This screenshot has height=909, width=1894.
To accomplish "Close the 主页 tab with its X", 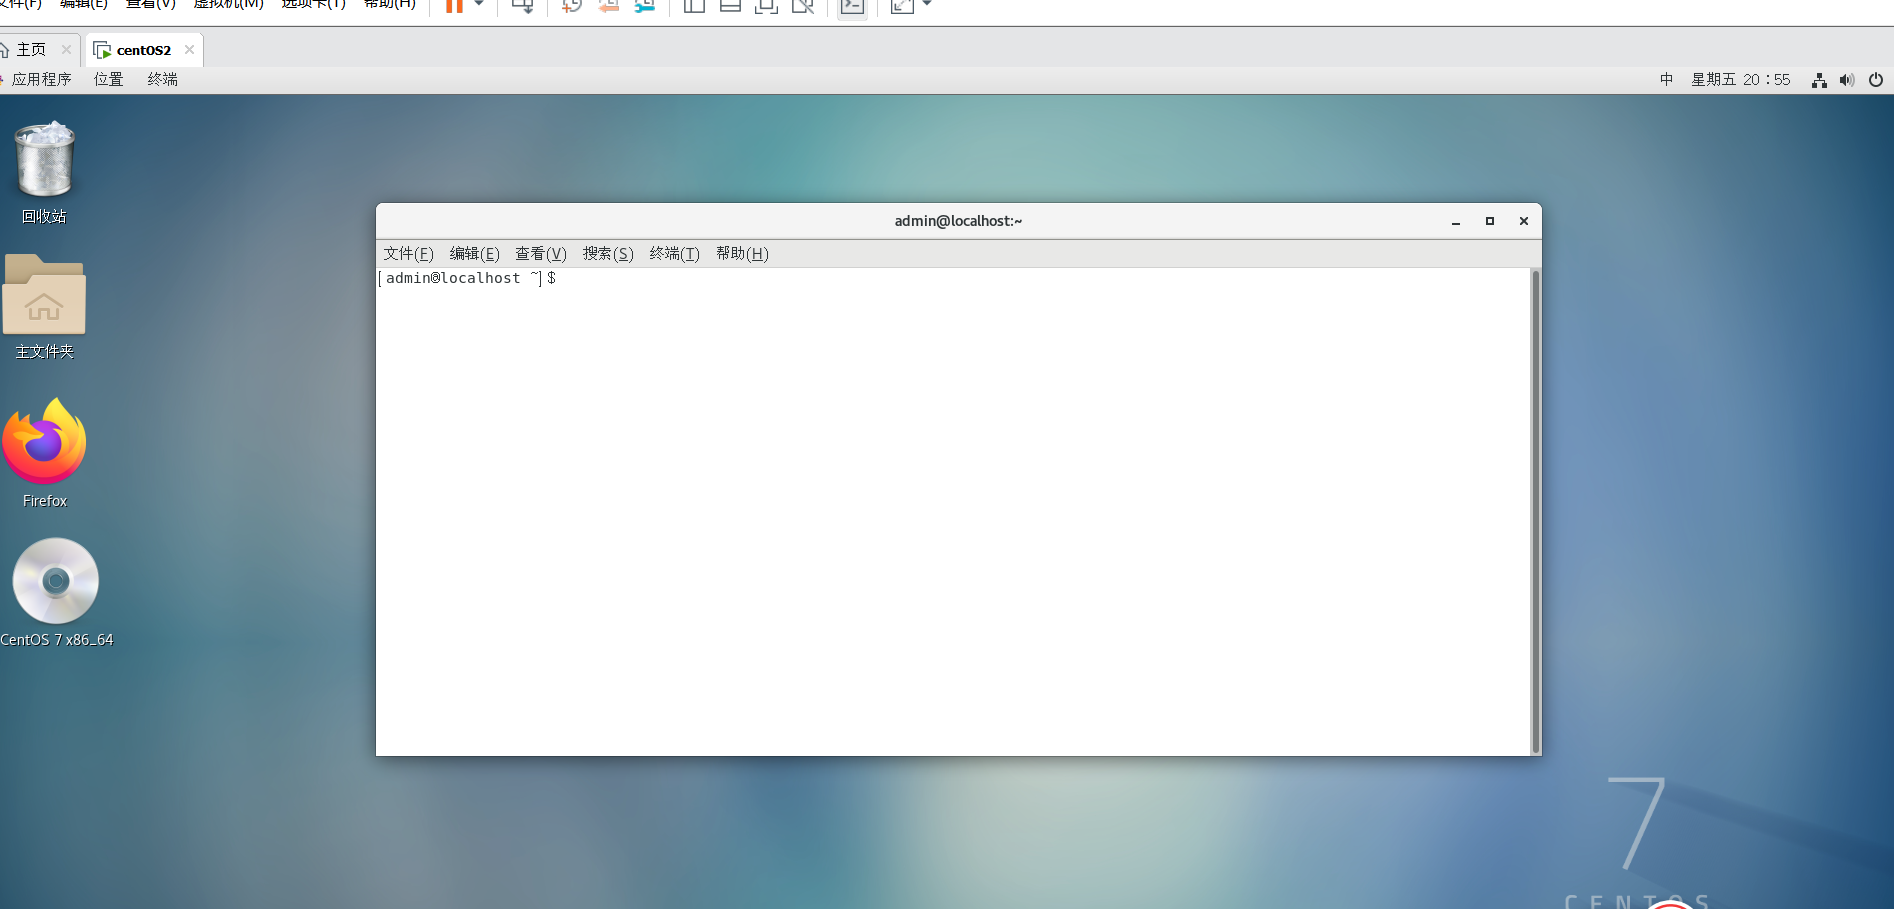I will click(66, 49).
